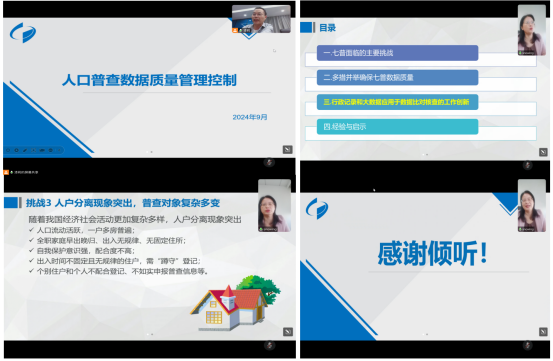This screenshot has width=553, height=361.
Task: Open the more options icon in slideshow controls
Action: [50, 150]
